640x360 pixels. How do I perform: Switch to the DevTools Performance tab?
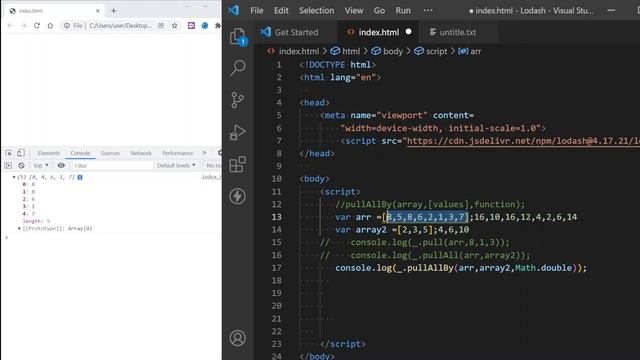click(178, 153)
